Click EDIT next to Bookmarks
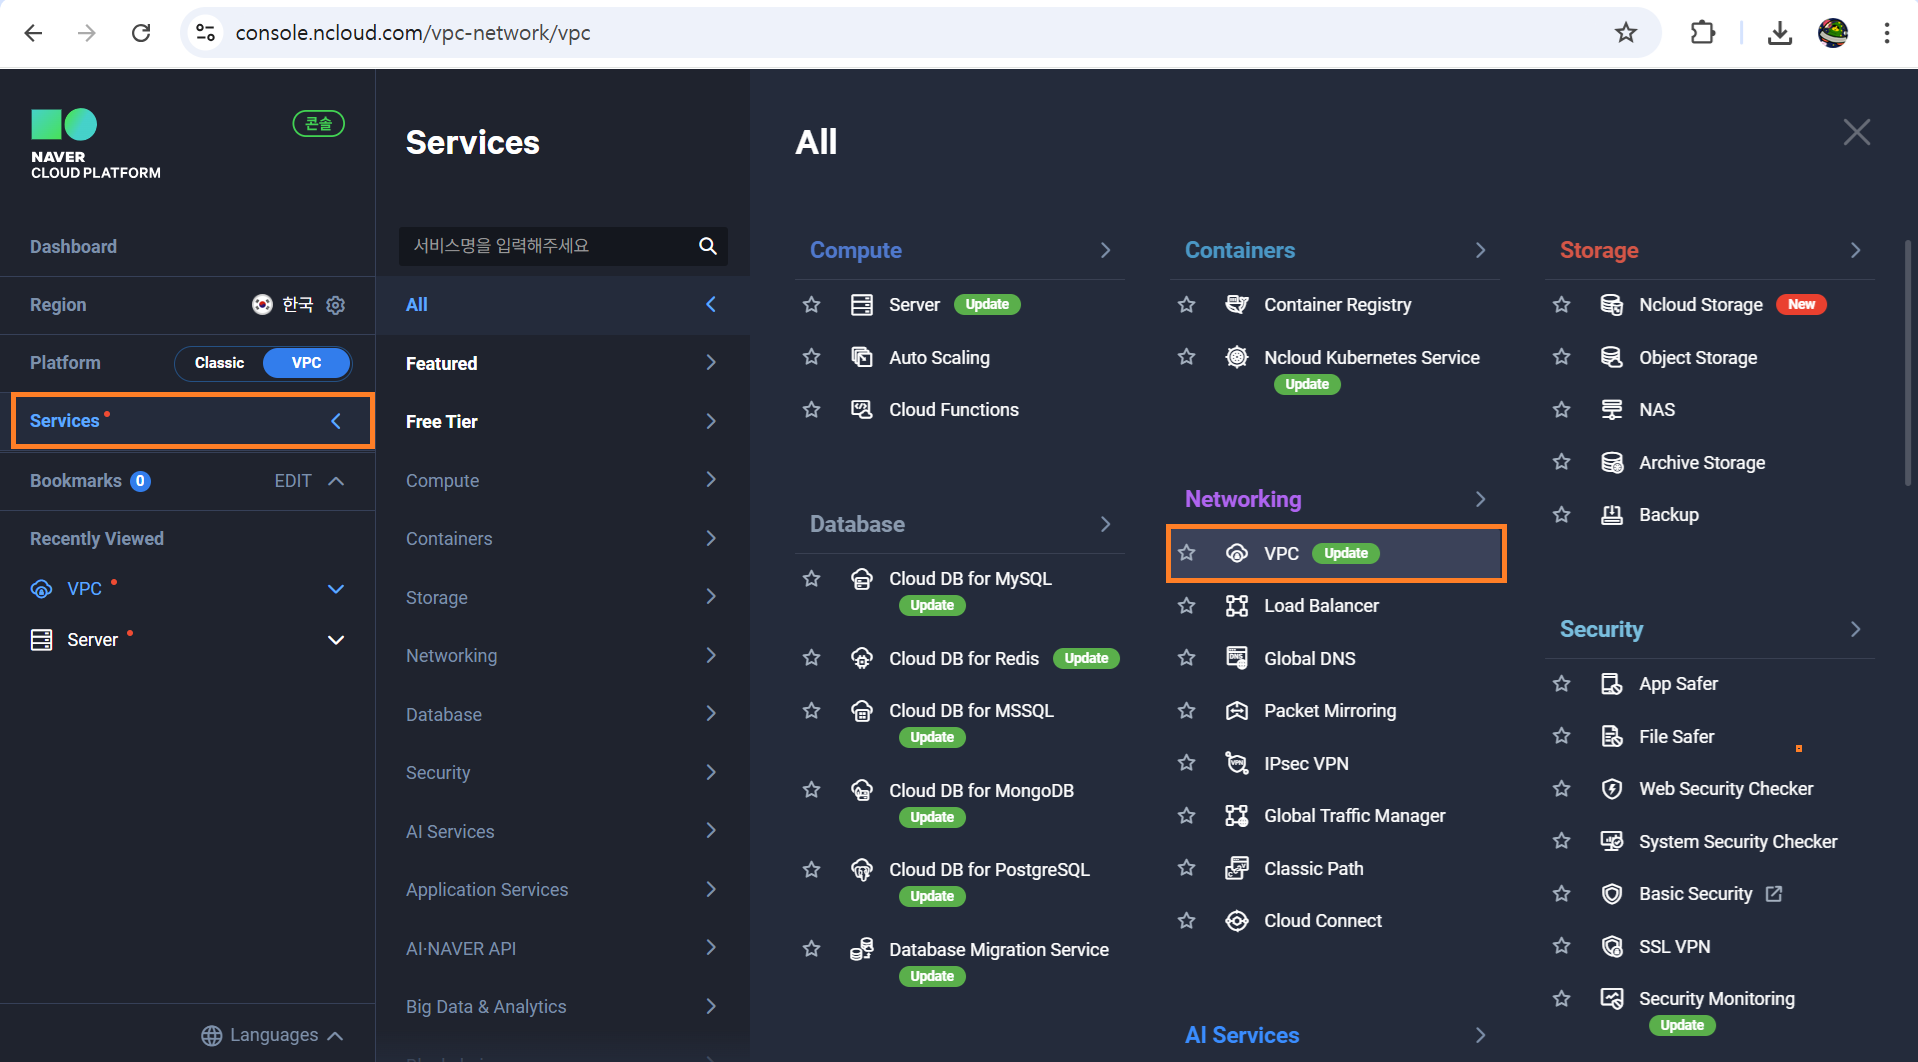 293,481
